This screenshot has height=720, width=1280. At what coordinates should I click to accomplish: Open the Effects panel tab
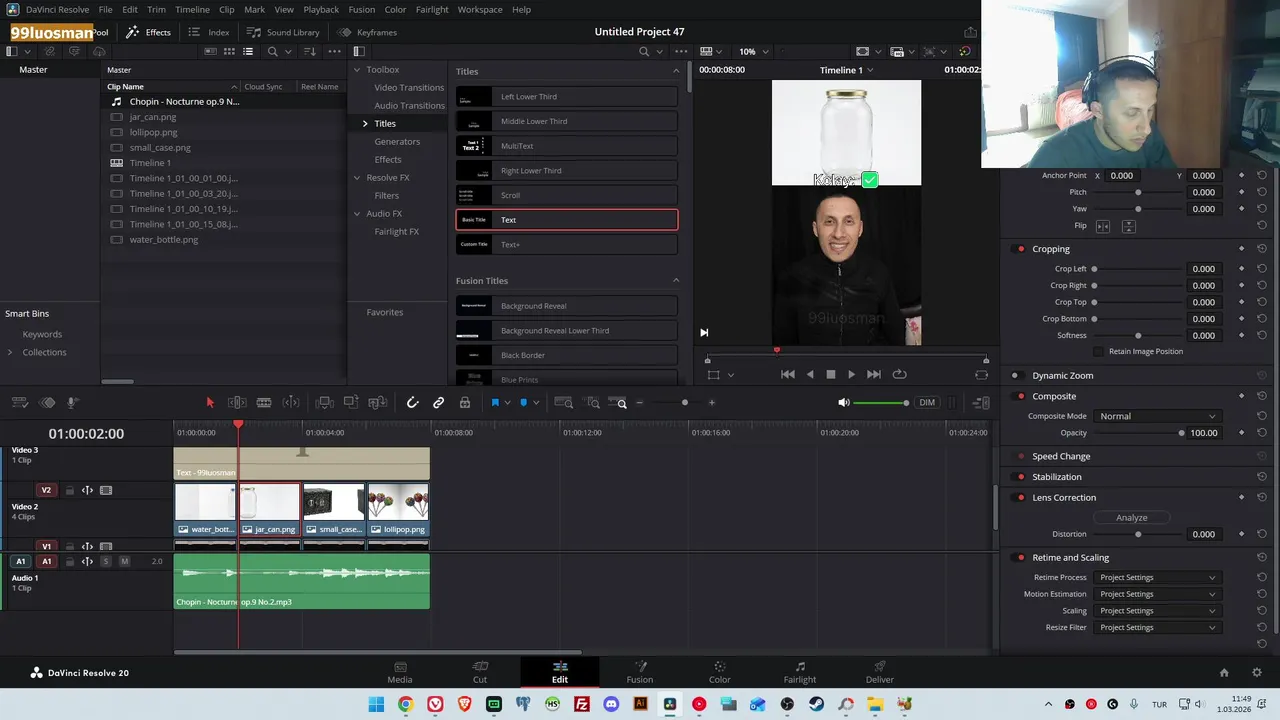(x=149, y=32)
